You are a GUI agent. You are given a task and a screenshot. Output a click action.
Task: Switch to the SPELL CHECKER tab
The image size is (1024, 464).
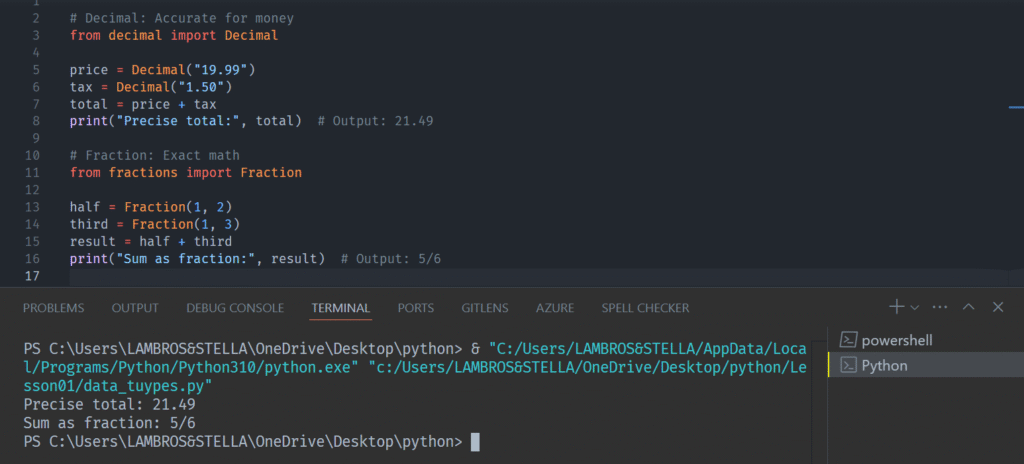click(x=645, y=308)
